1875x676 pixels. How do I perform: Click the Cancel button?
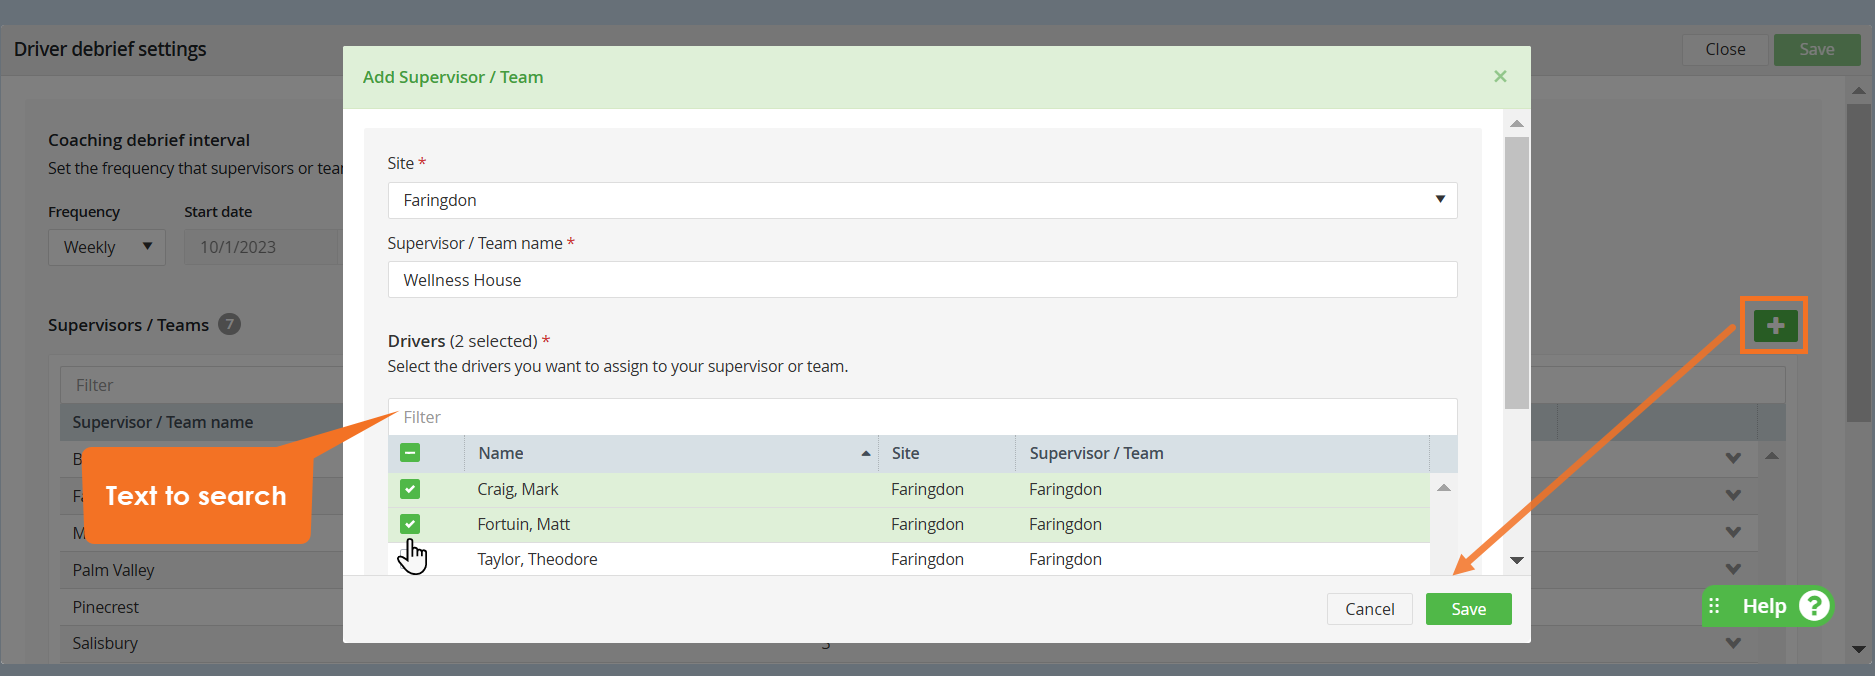1369,609
